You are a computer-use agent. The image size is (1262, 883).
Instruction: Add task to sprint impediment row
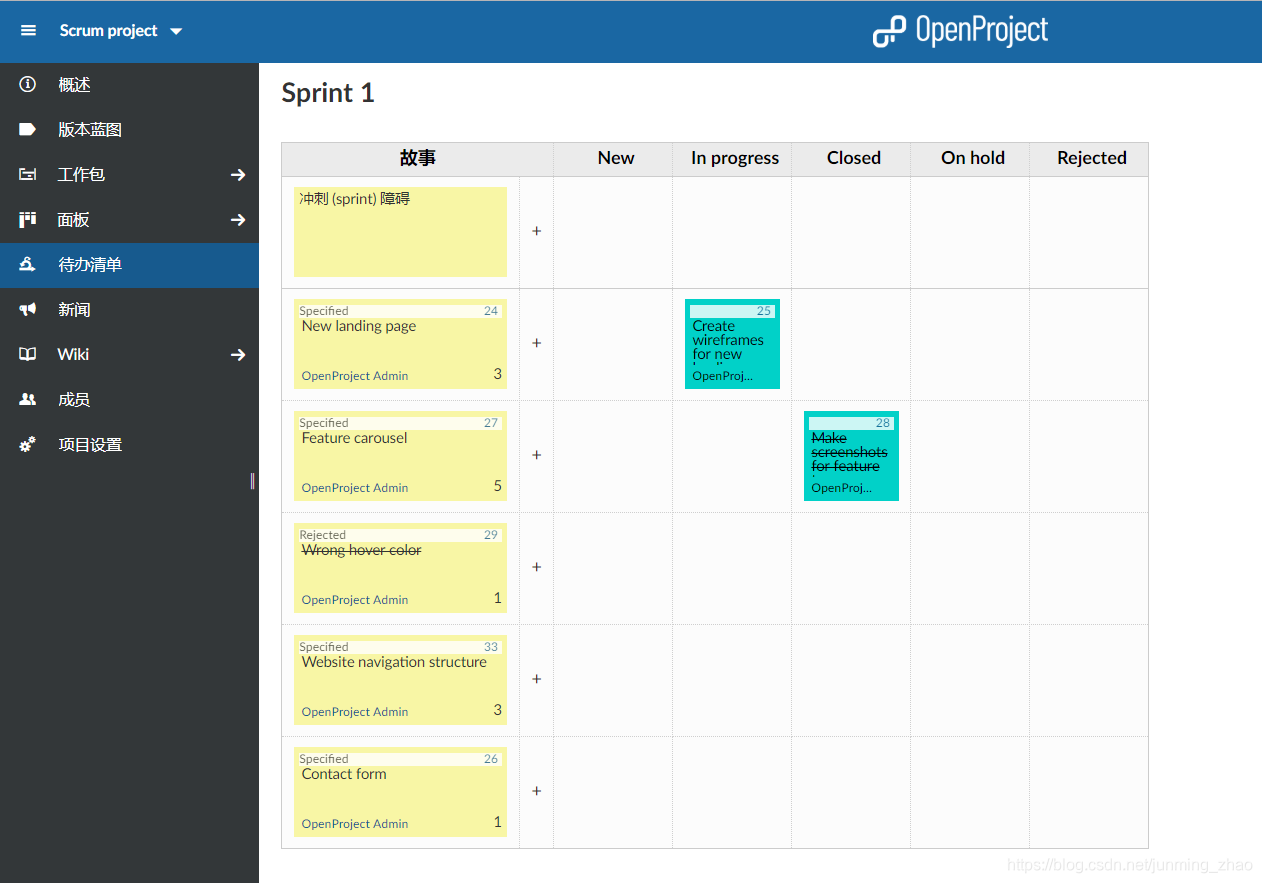(536, 231)
